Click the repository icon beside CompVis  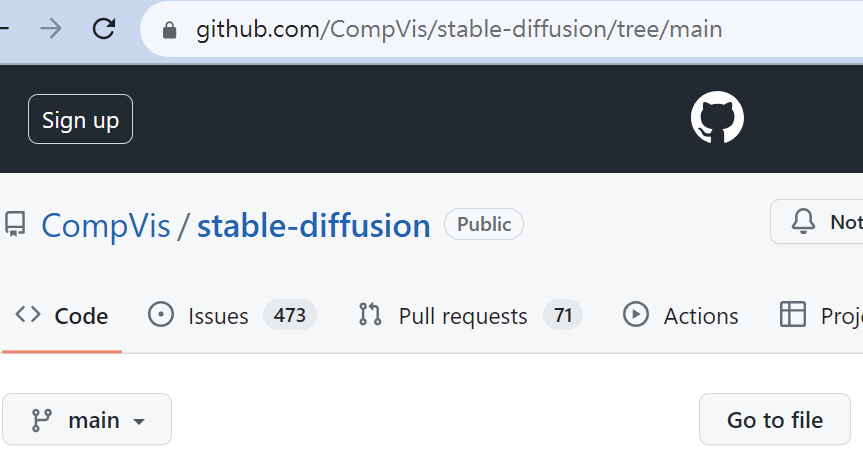click(15, 225)
